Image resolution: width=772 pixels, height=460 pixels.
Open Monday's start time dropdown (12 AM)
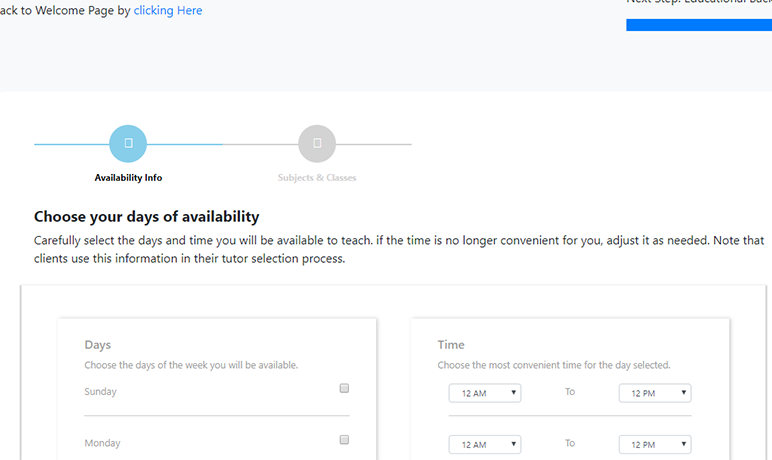pos(485,444)
